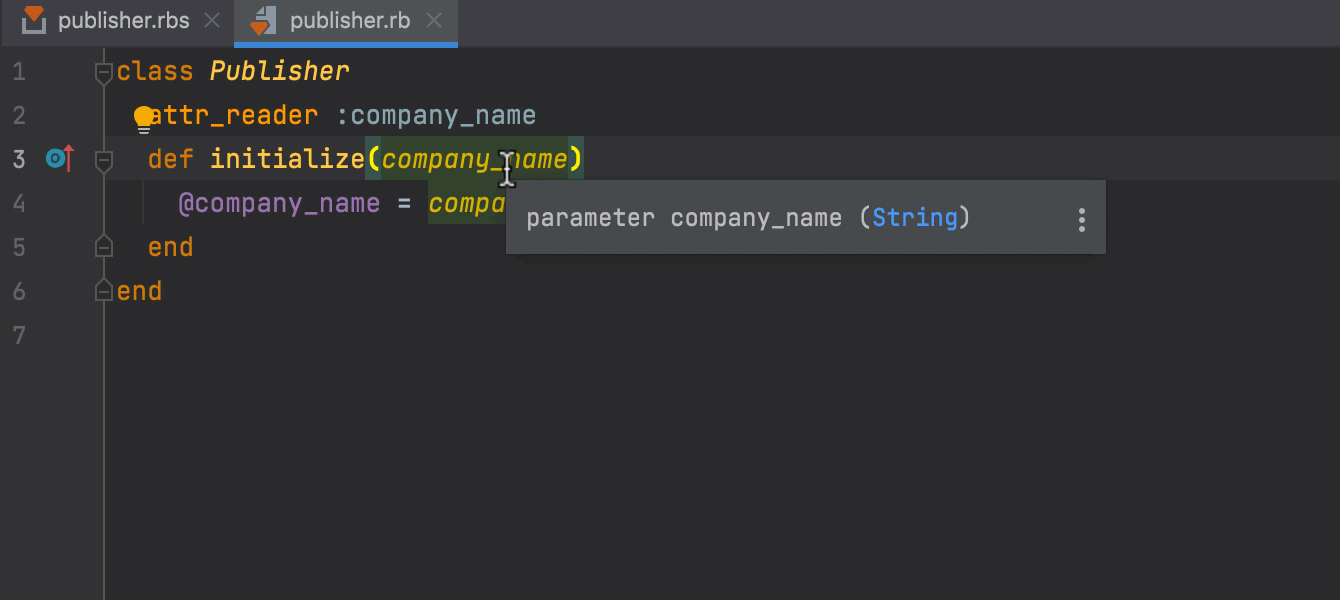Click the fold end marker on line 6
This screenshot has height=600, width=1340.
103,291
